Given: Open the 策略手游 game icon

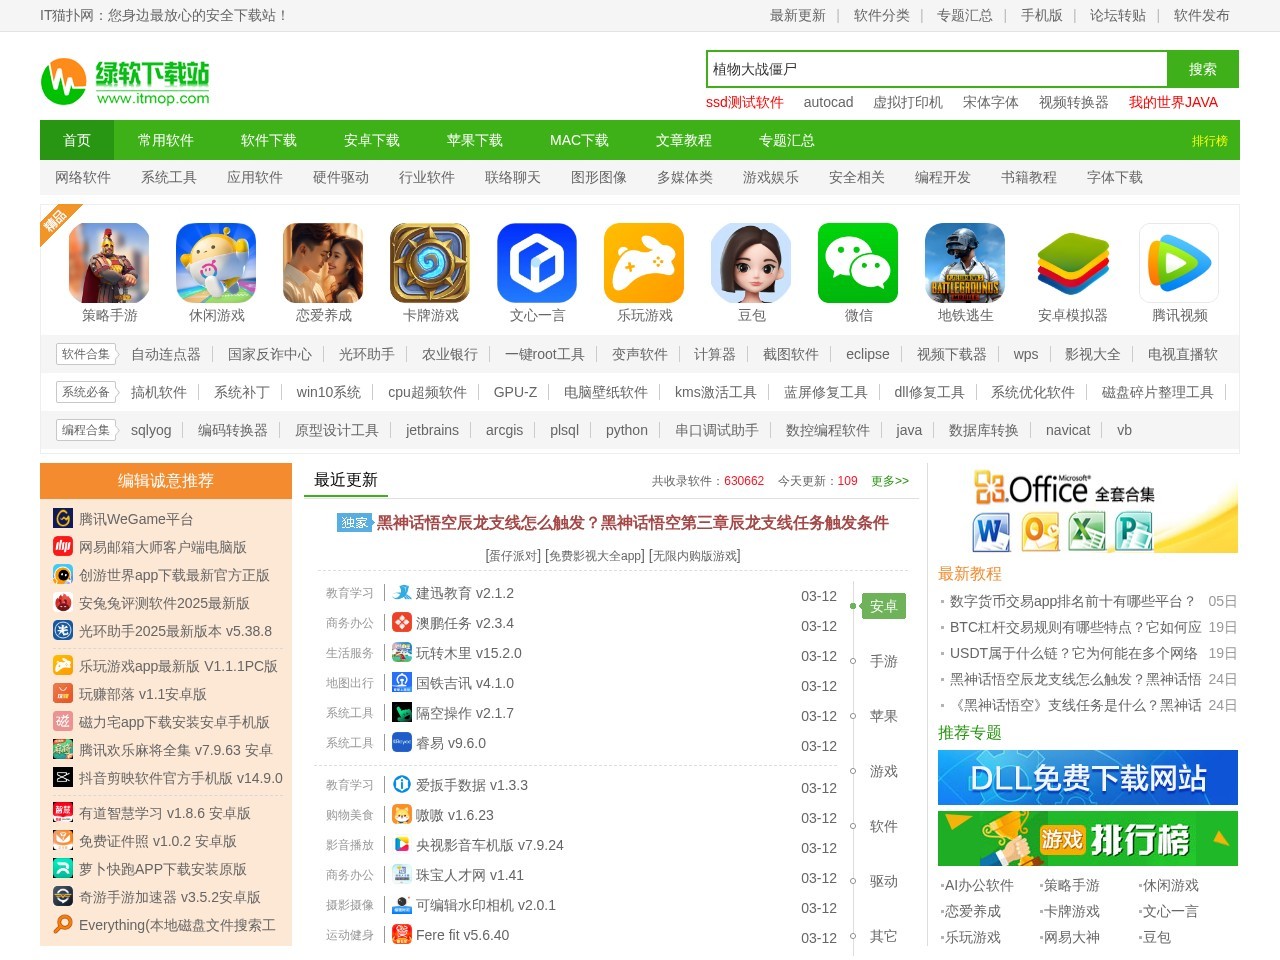Looking at the screenshot, I should 109,263.
